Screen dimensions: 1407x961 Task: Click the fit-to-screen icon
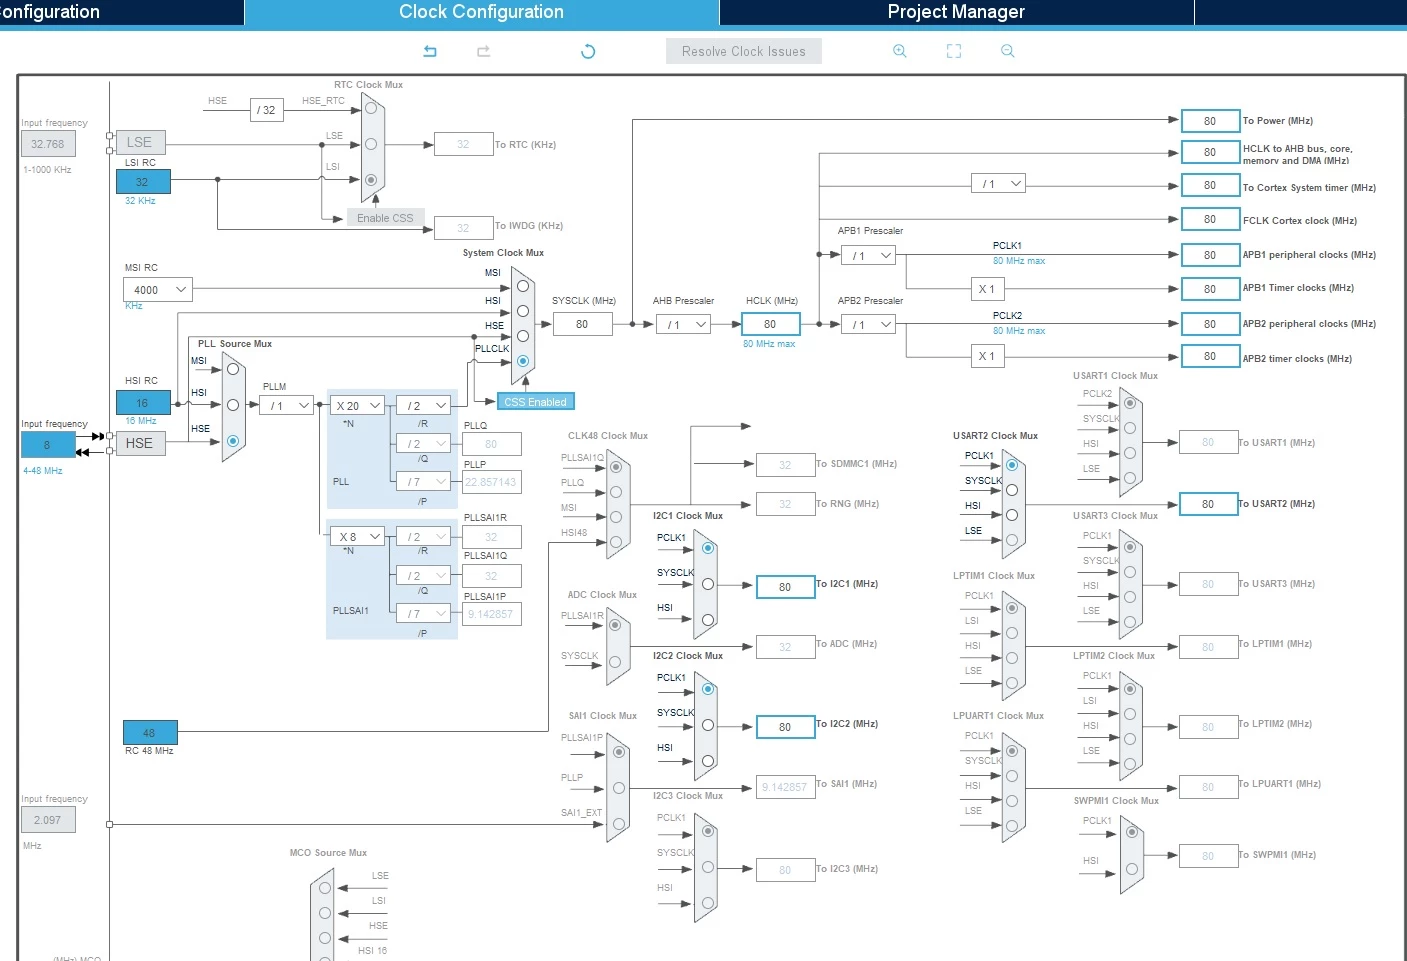(x=954, y=51)
